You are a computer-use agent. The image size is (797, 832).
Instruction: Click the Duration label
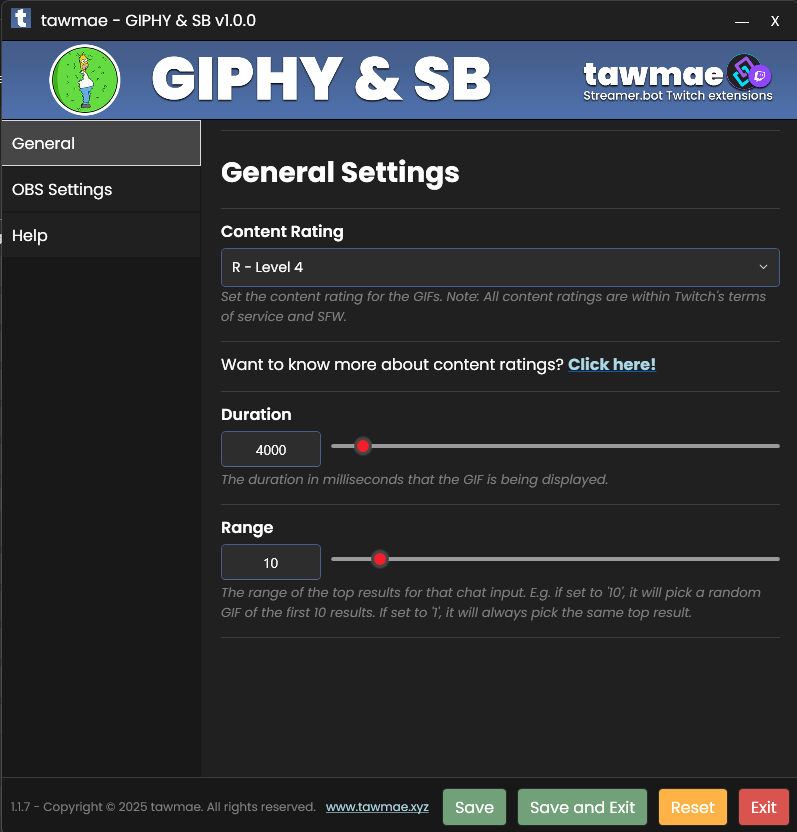pos(256,414)
